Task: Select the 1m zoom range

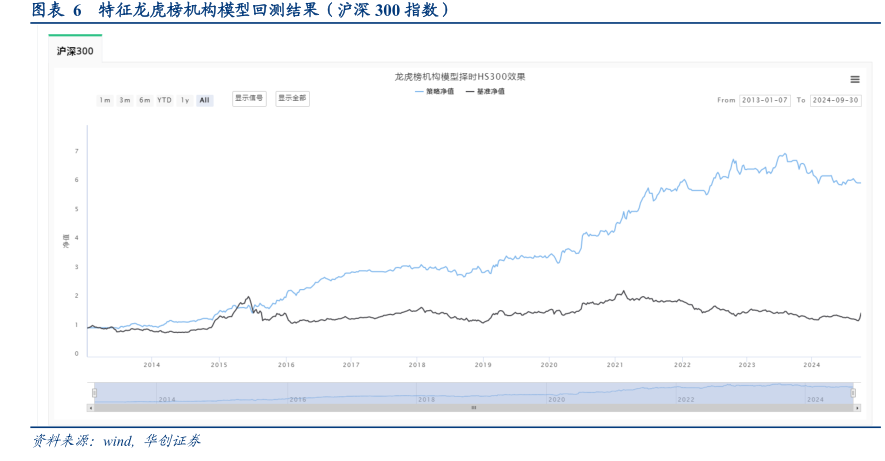Action: pos(105,100)
